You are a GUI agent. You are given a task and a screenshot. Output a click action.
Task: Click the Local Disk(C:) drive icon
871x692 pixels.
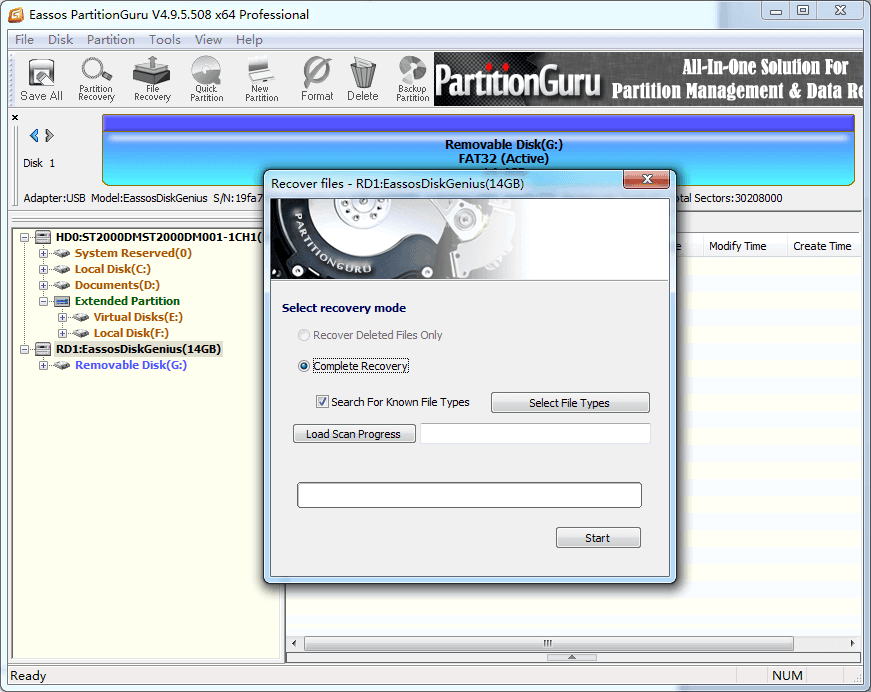pyautogui.click(x=62, y=269)
